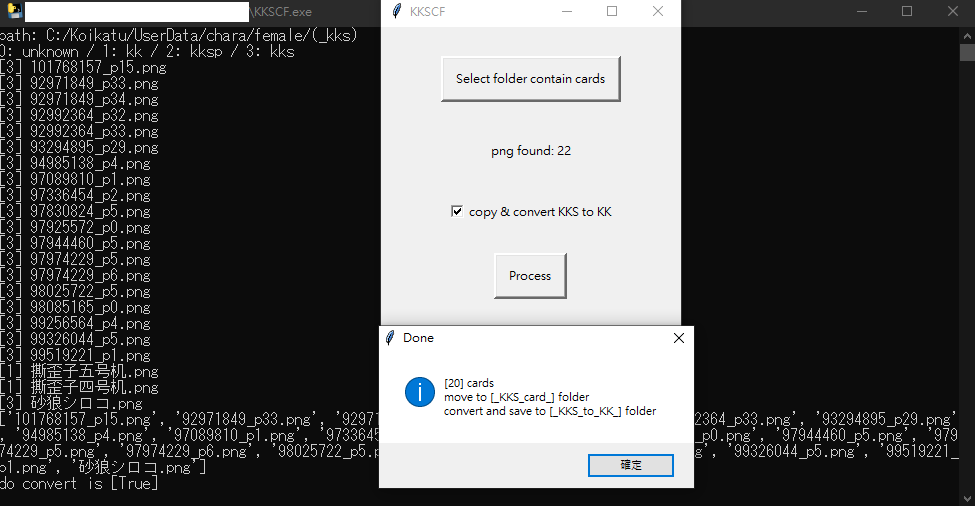This screenshot has width=975, height=506.
Task: Click the feather icon in KKSCF title bar
Action: coord(397,11)
